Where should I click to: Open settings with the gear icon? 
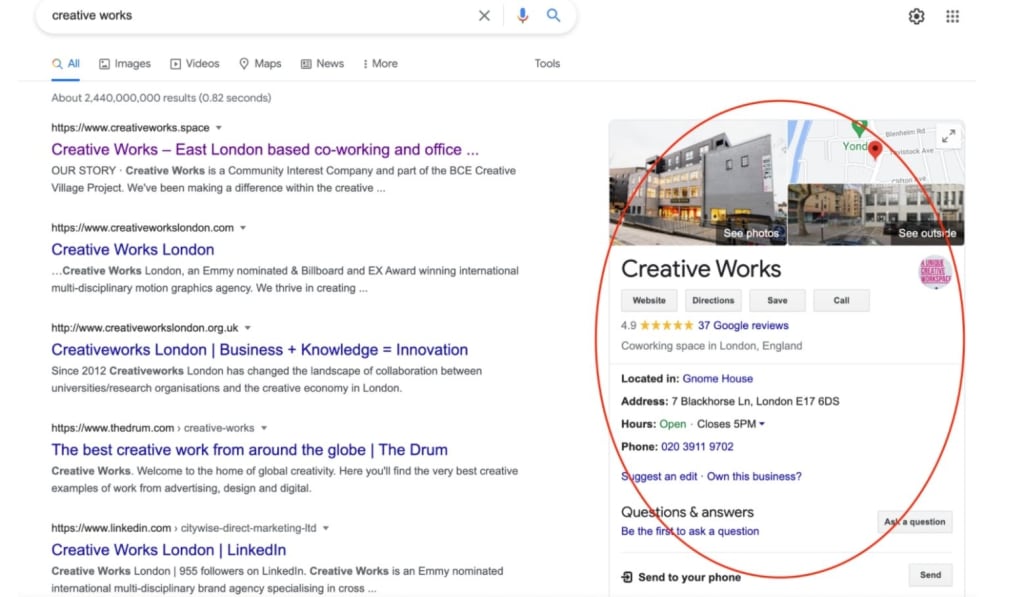(916, 16)
